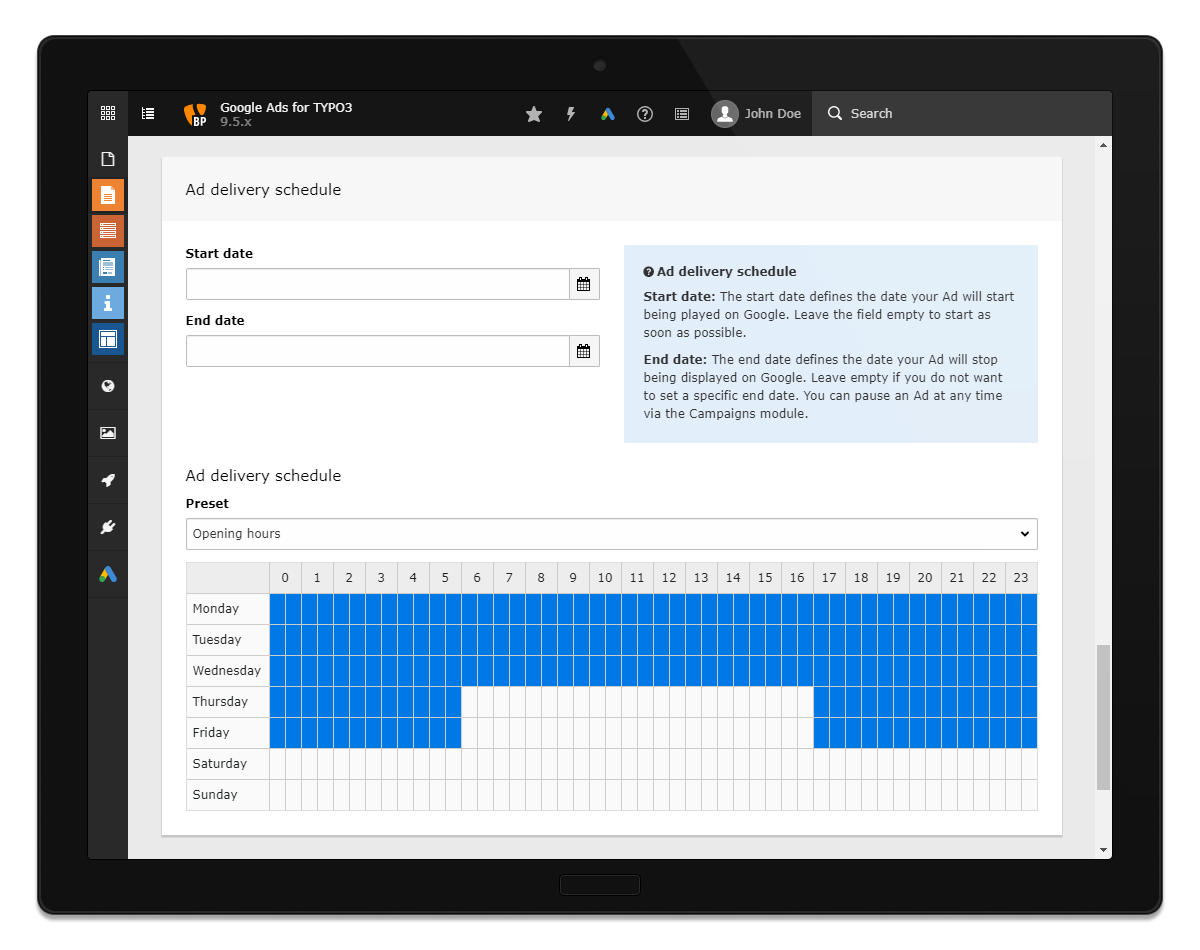Open the help question mark menu
1200x950 pixels.
[x=645, y=114]
